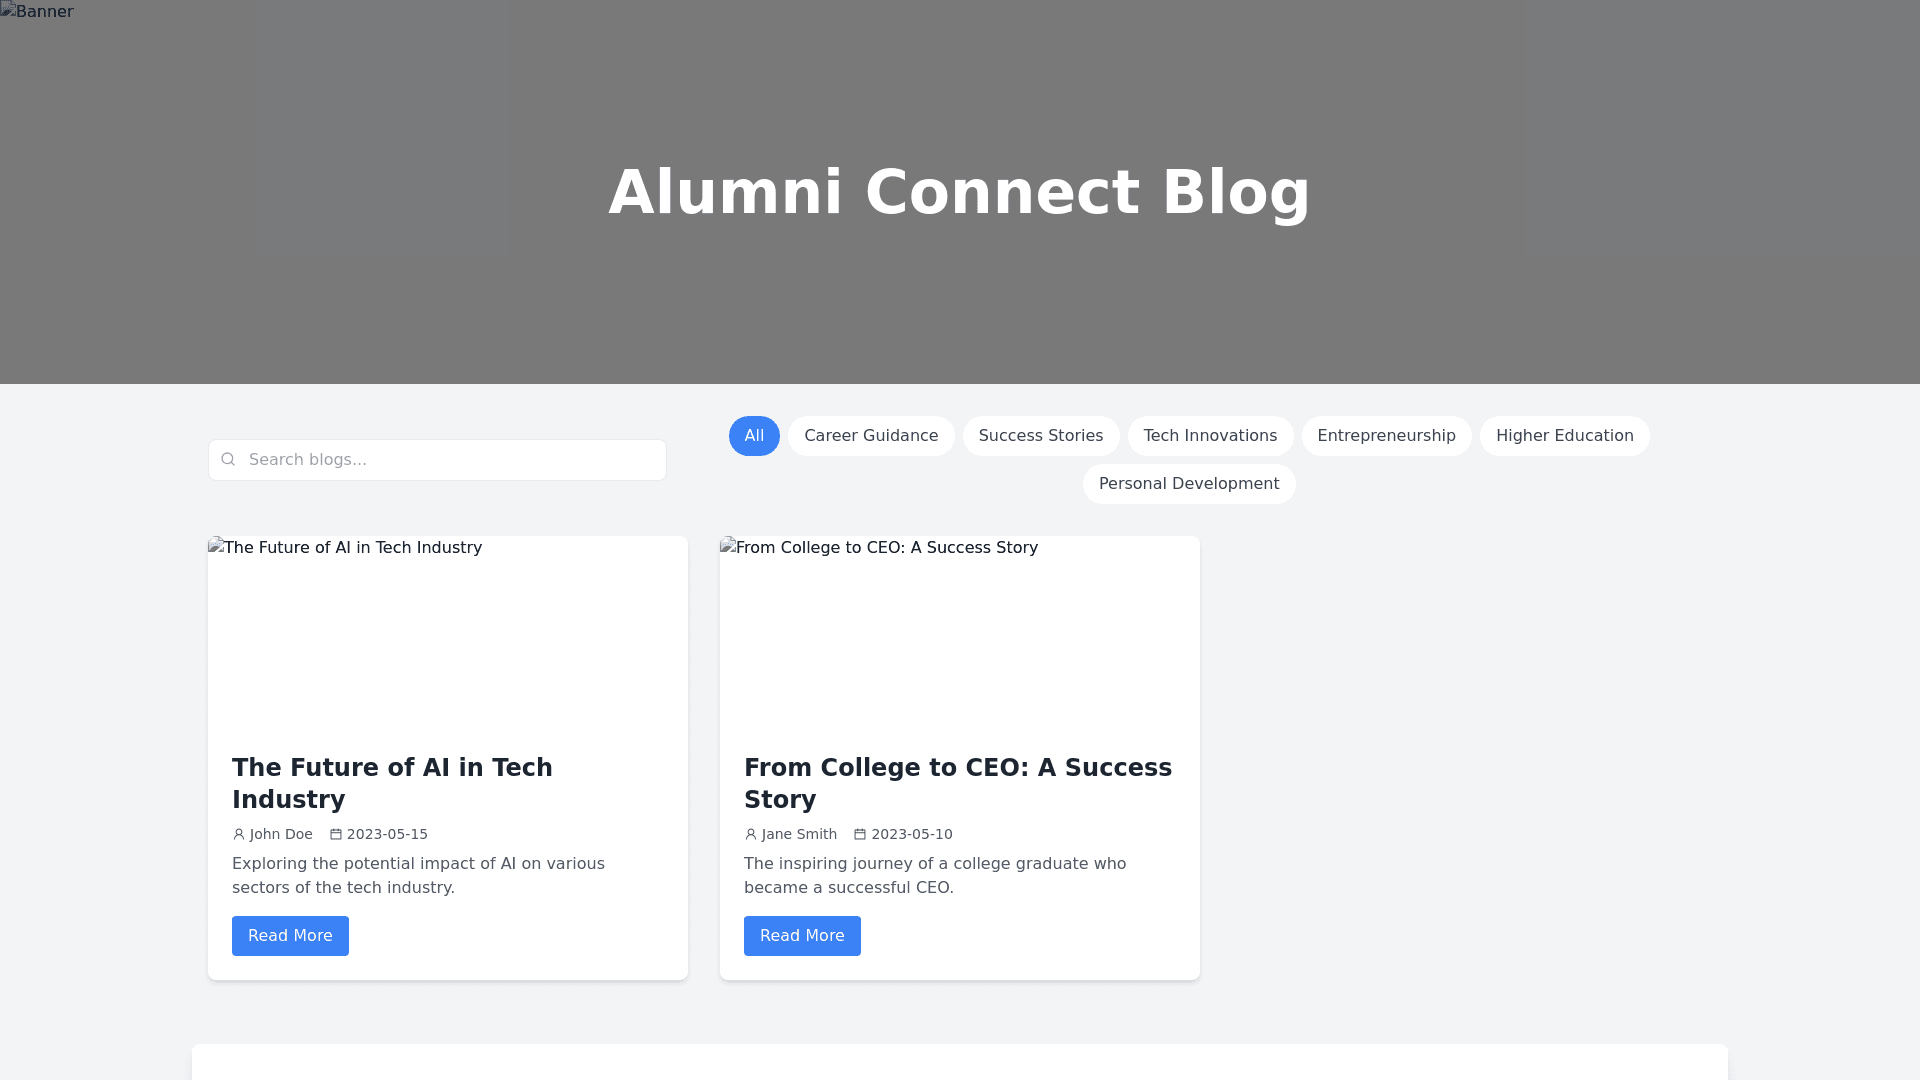Viewport: 1920px width, 1080px height.
Task: Click the author icon beside John Doe
Action: tap(239, 834)
